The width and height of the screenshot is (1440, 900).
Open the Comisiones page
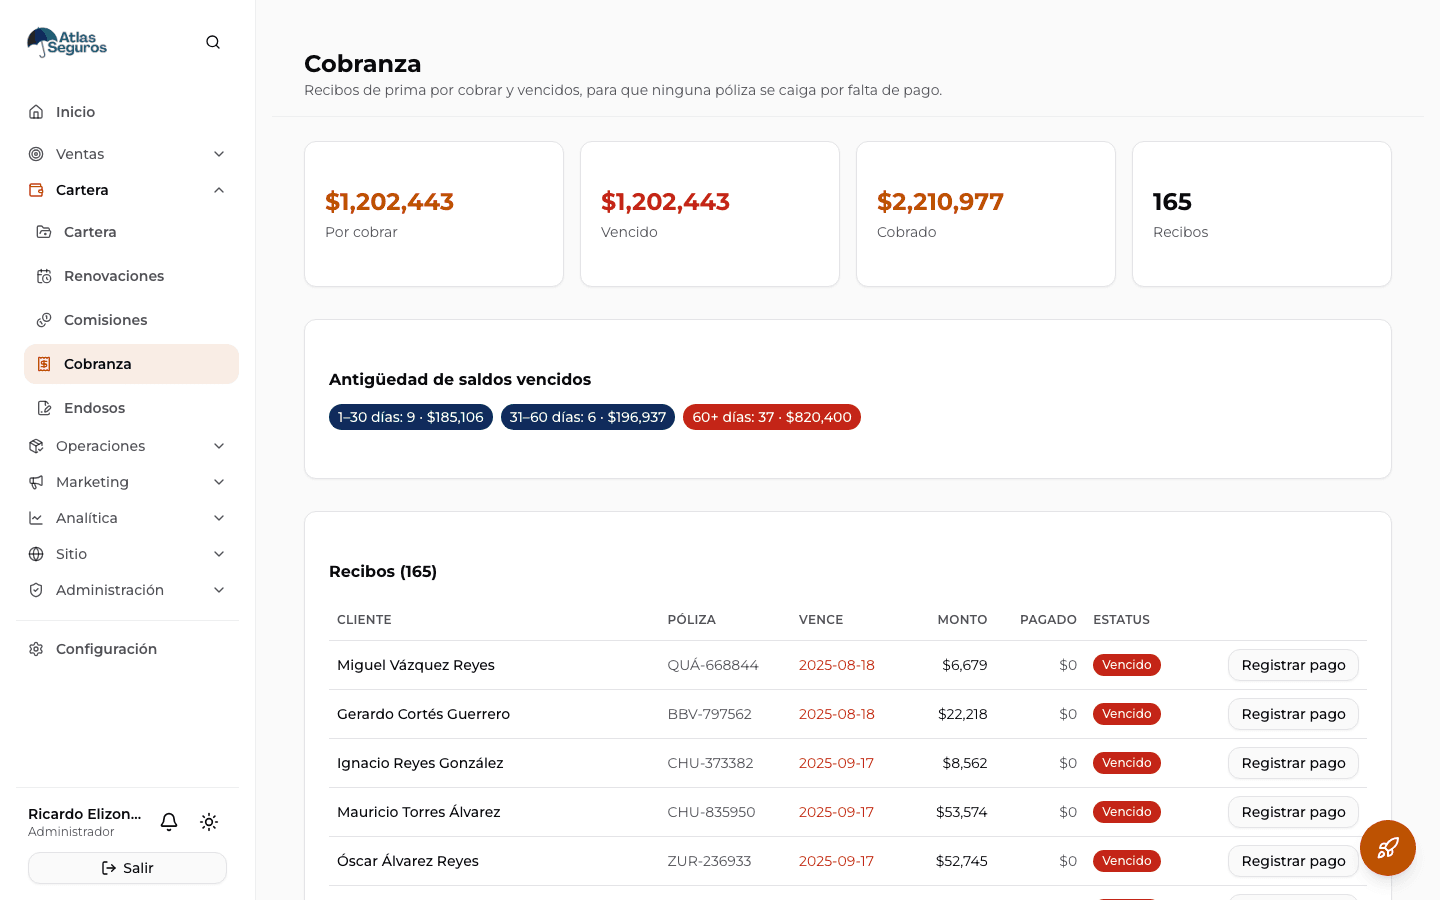[x=131, y=320]
